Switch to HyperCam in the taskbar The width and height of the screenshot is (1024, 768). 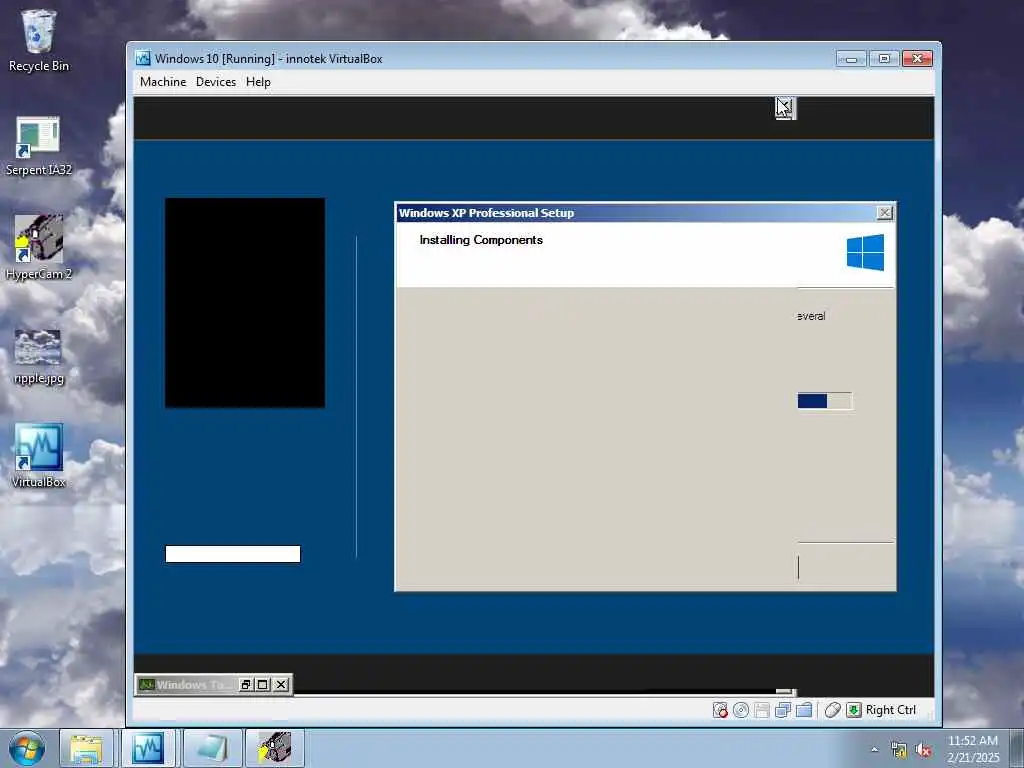coord(274,748)
